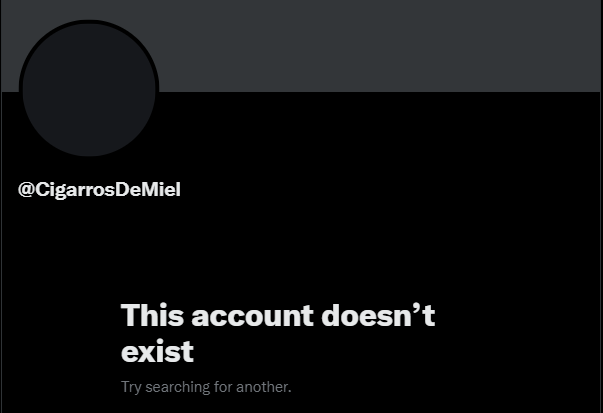Select the @CigarrosDeMiel handle text
This screenshot has width=603, height=413.
[x=99, y=189]
